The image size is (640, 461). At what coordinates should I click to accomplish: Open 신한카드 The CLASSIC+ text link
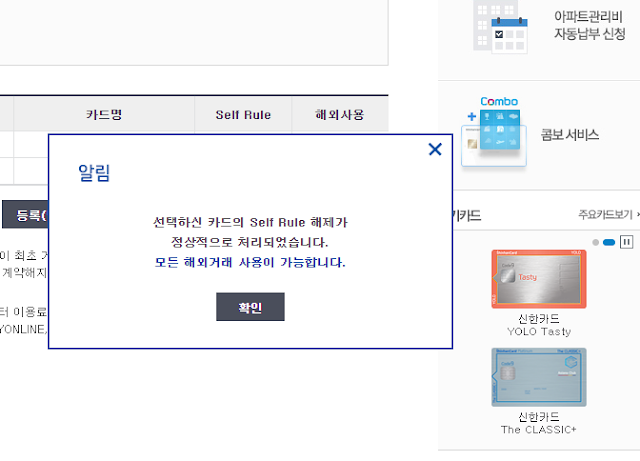click(x=539, y=423)
